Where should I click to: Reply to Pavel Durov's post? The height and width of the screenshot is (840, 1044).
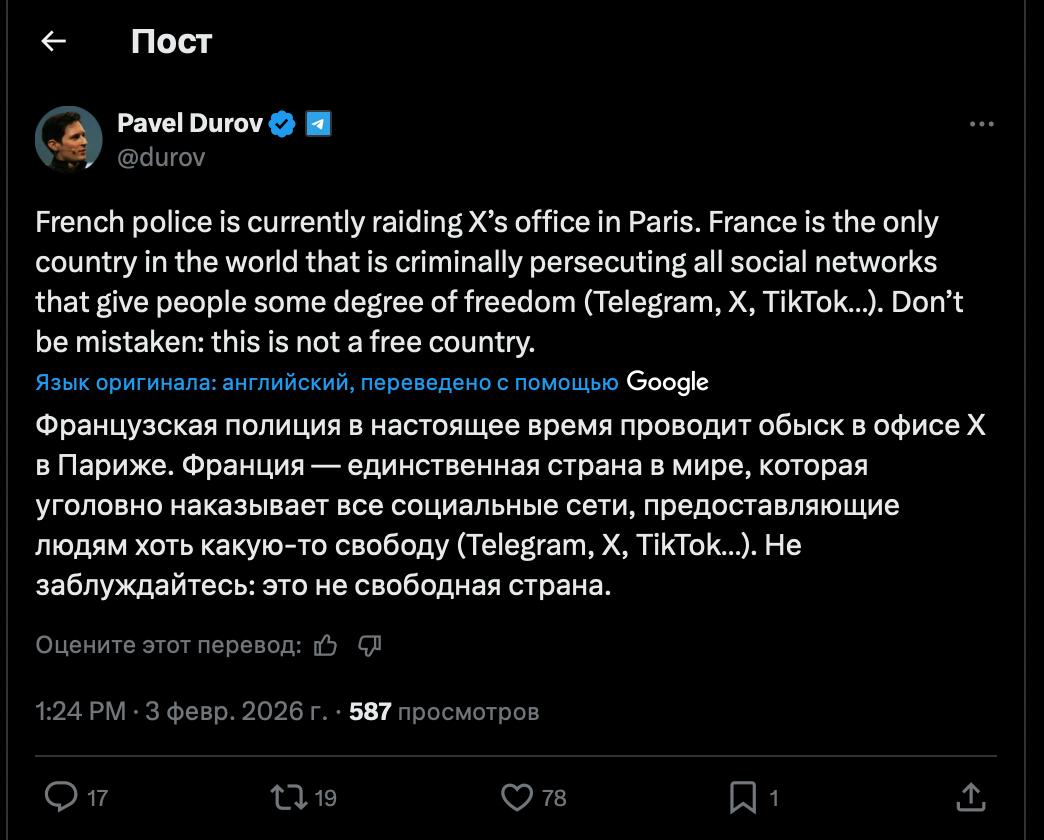click(x=60, y=798)
